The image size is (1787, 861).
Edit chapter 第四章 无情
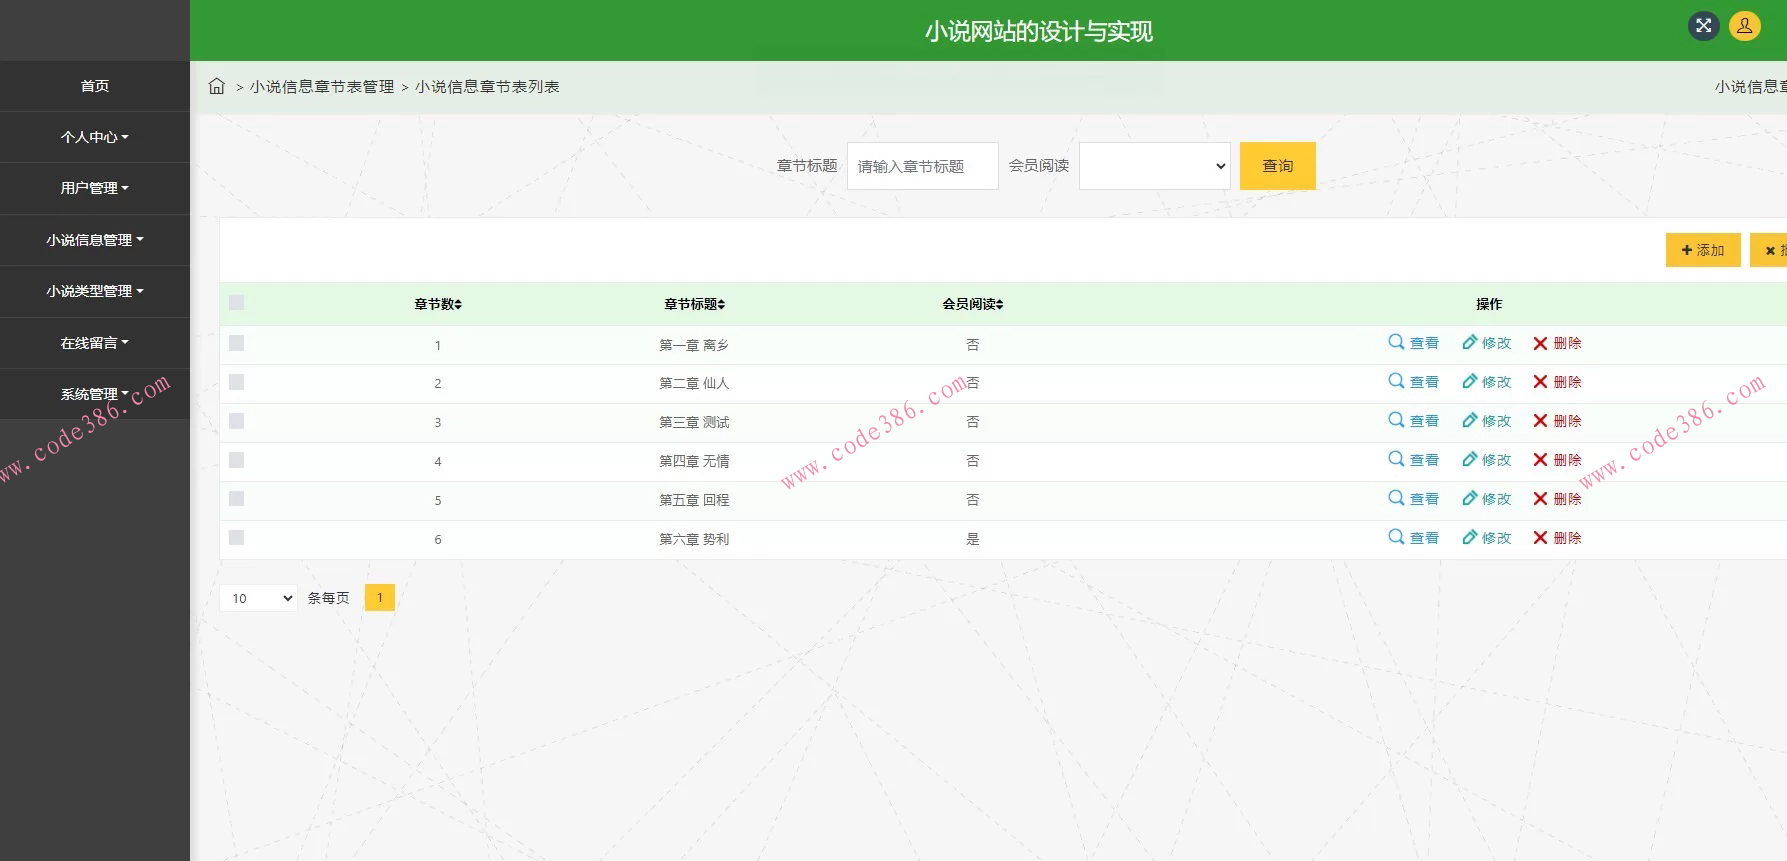[1486, 460]
